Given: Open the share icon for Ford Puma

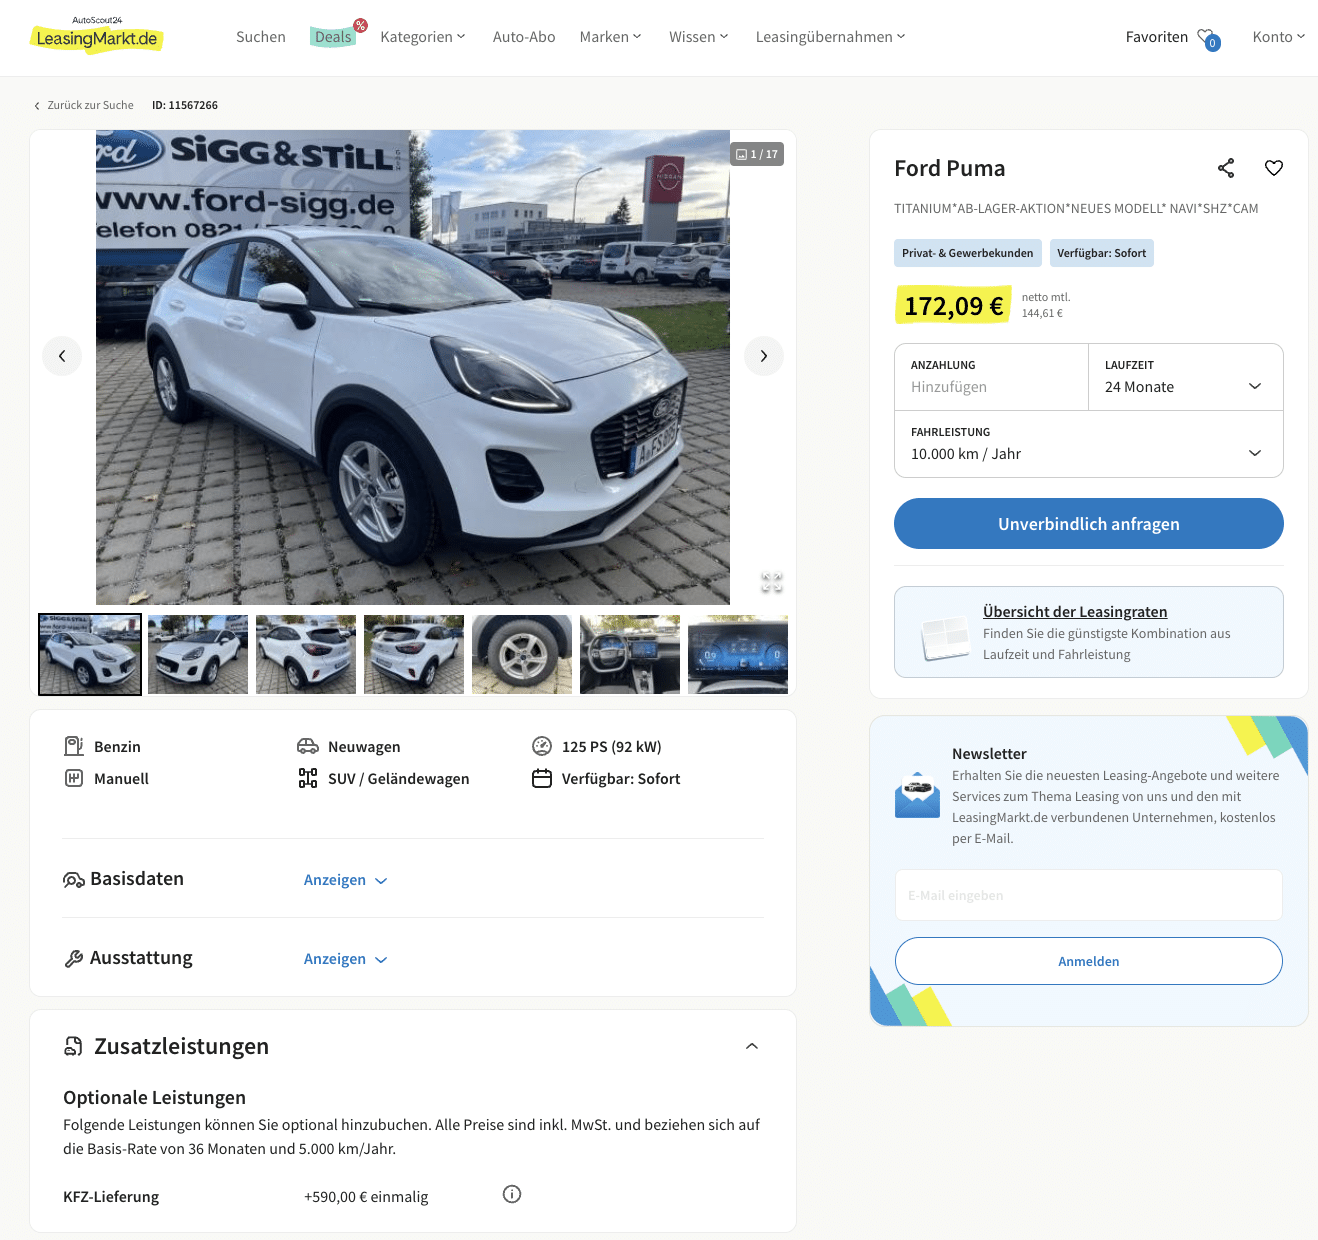Looking at the screenshot, I should (x=1226, y=168).
